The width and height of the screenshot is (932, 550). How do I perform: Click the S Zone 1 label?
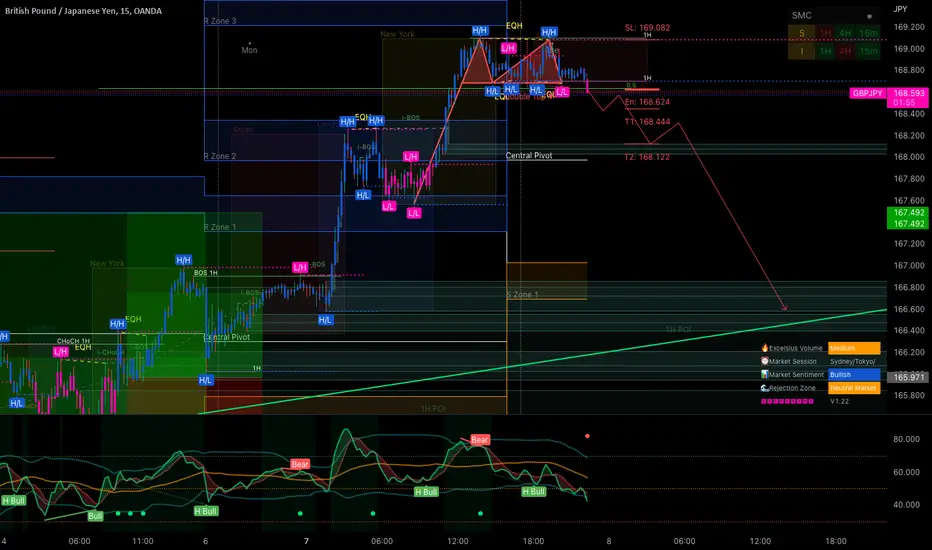[x=522, y=295]
